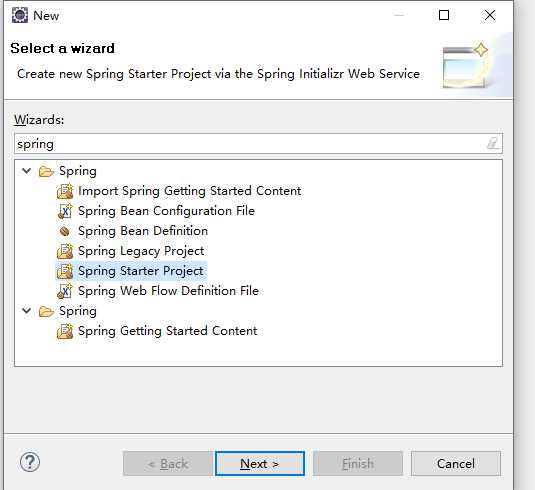535x490 pixels.
Task: Click the Import Spring Getting Started Content icon
Action: pos(65,191)
